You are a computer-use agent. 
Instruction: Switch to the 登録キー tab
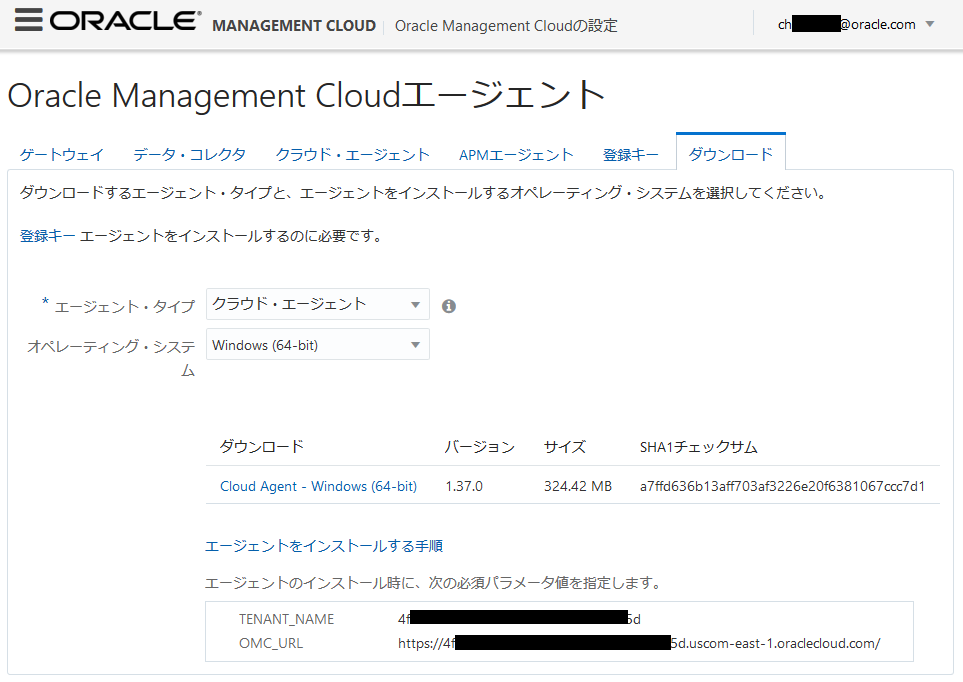(630, 154)
